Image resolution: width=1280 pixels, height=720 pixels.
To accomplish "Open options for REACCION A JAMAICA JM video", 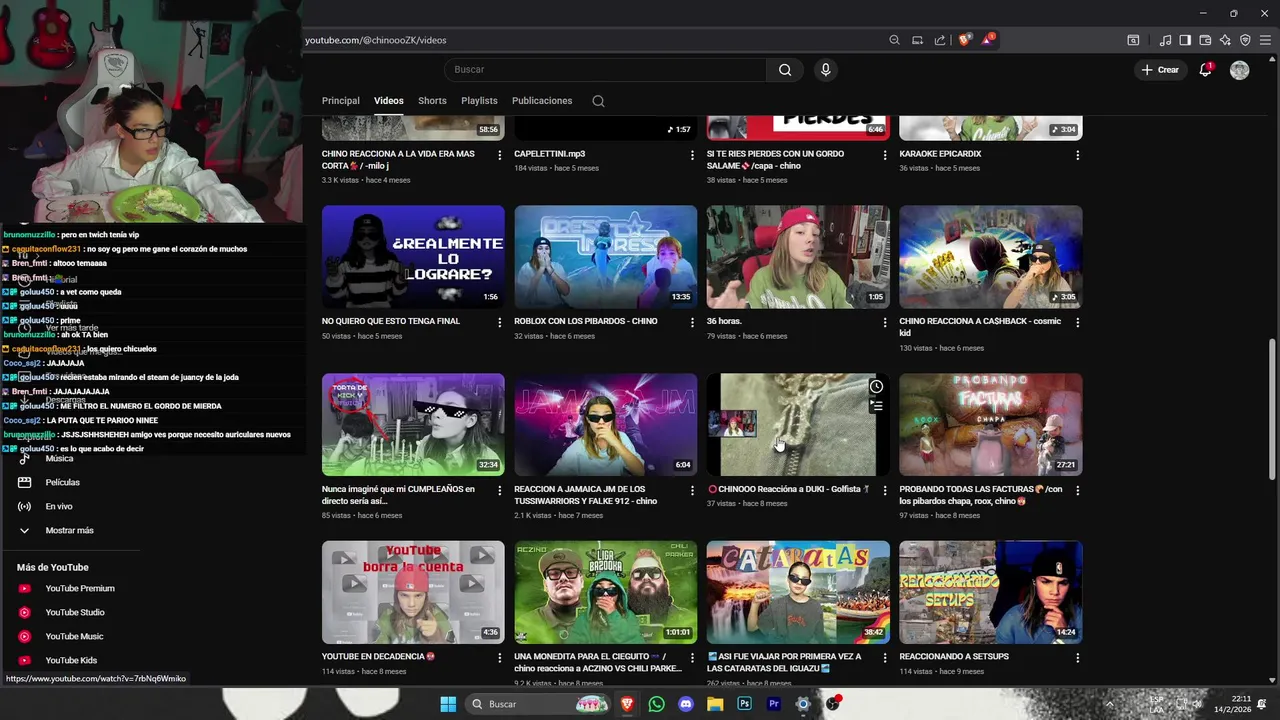I will pos(692,491).
